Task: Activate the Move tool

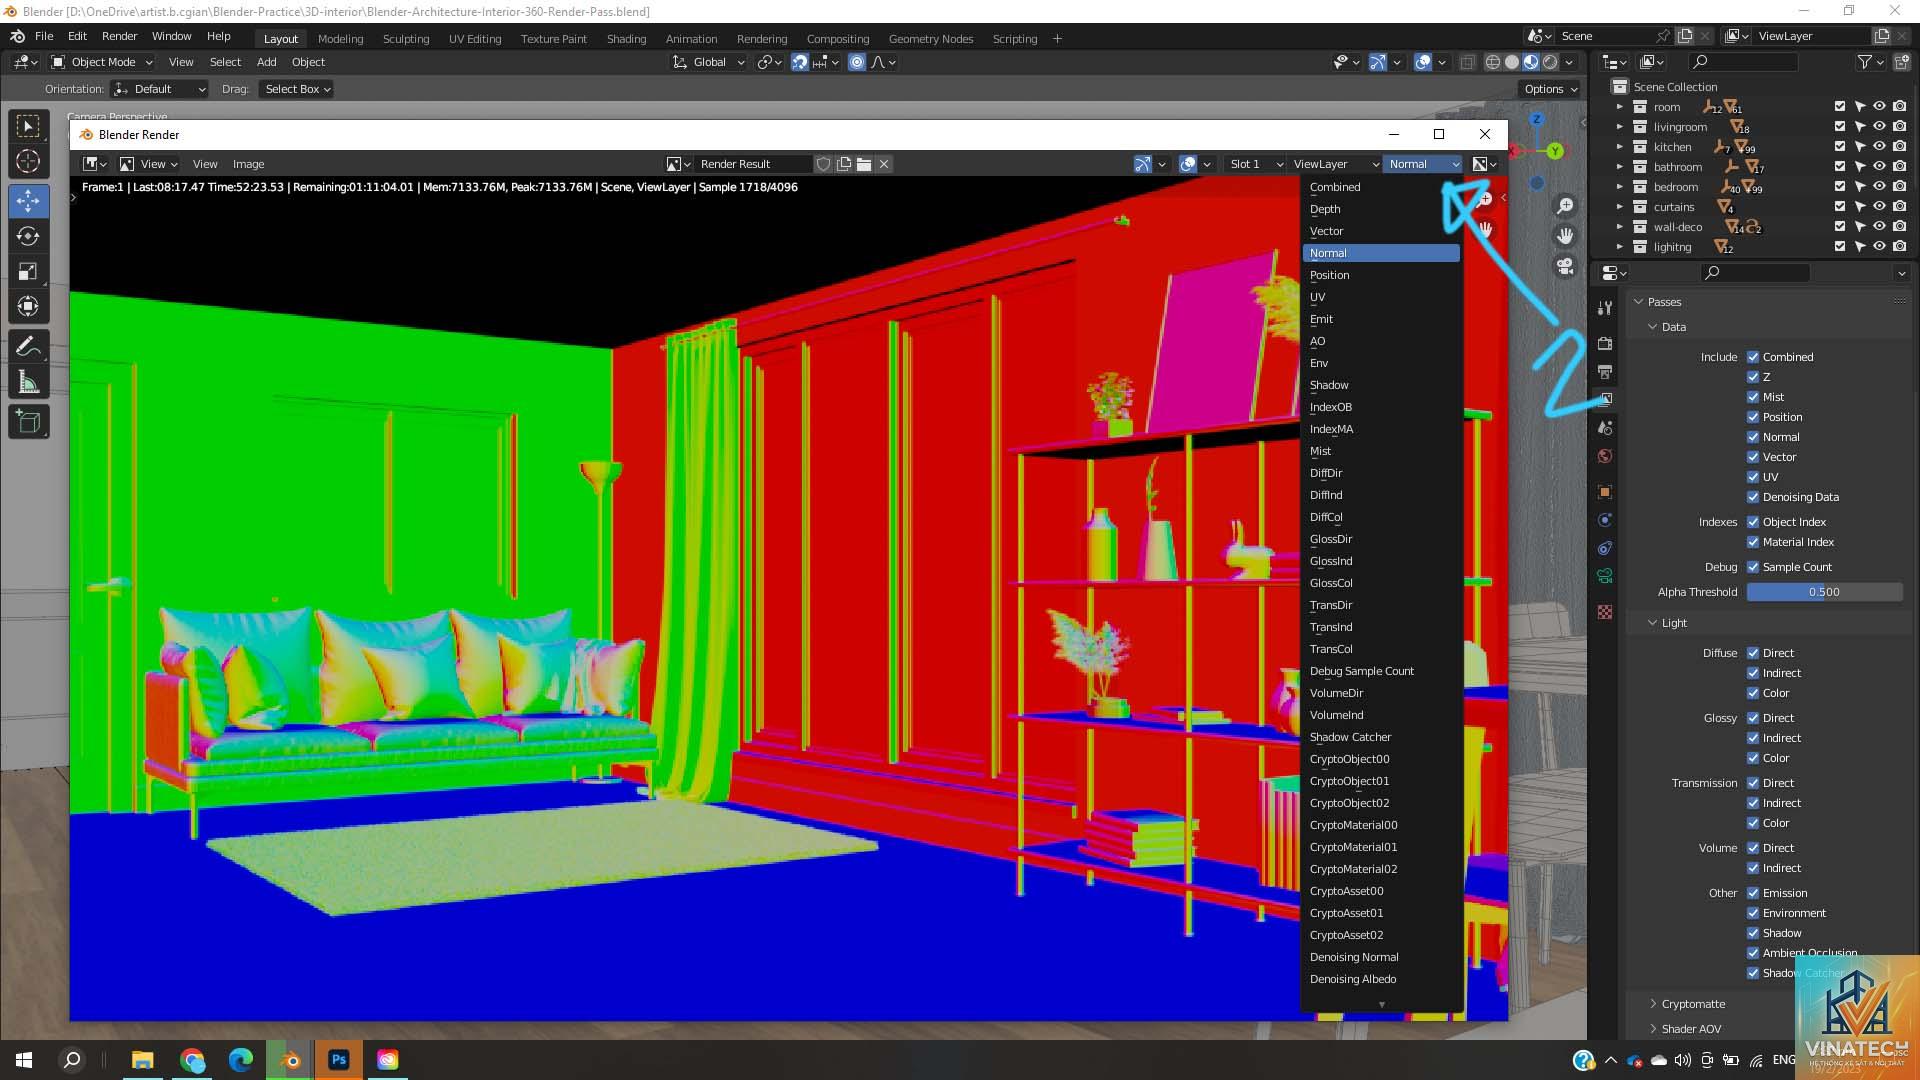Action: pyautogui.click(x=28, y=201)
